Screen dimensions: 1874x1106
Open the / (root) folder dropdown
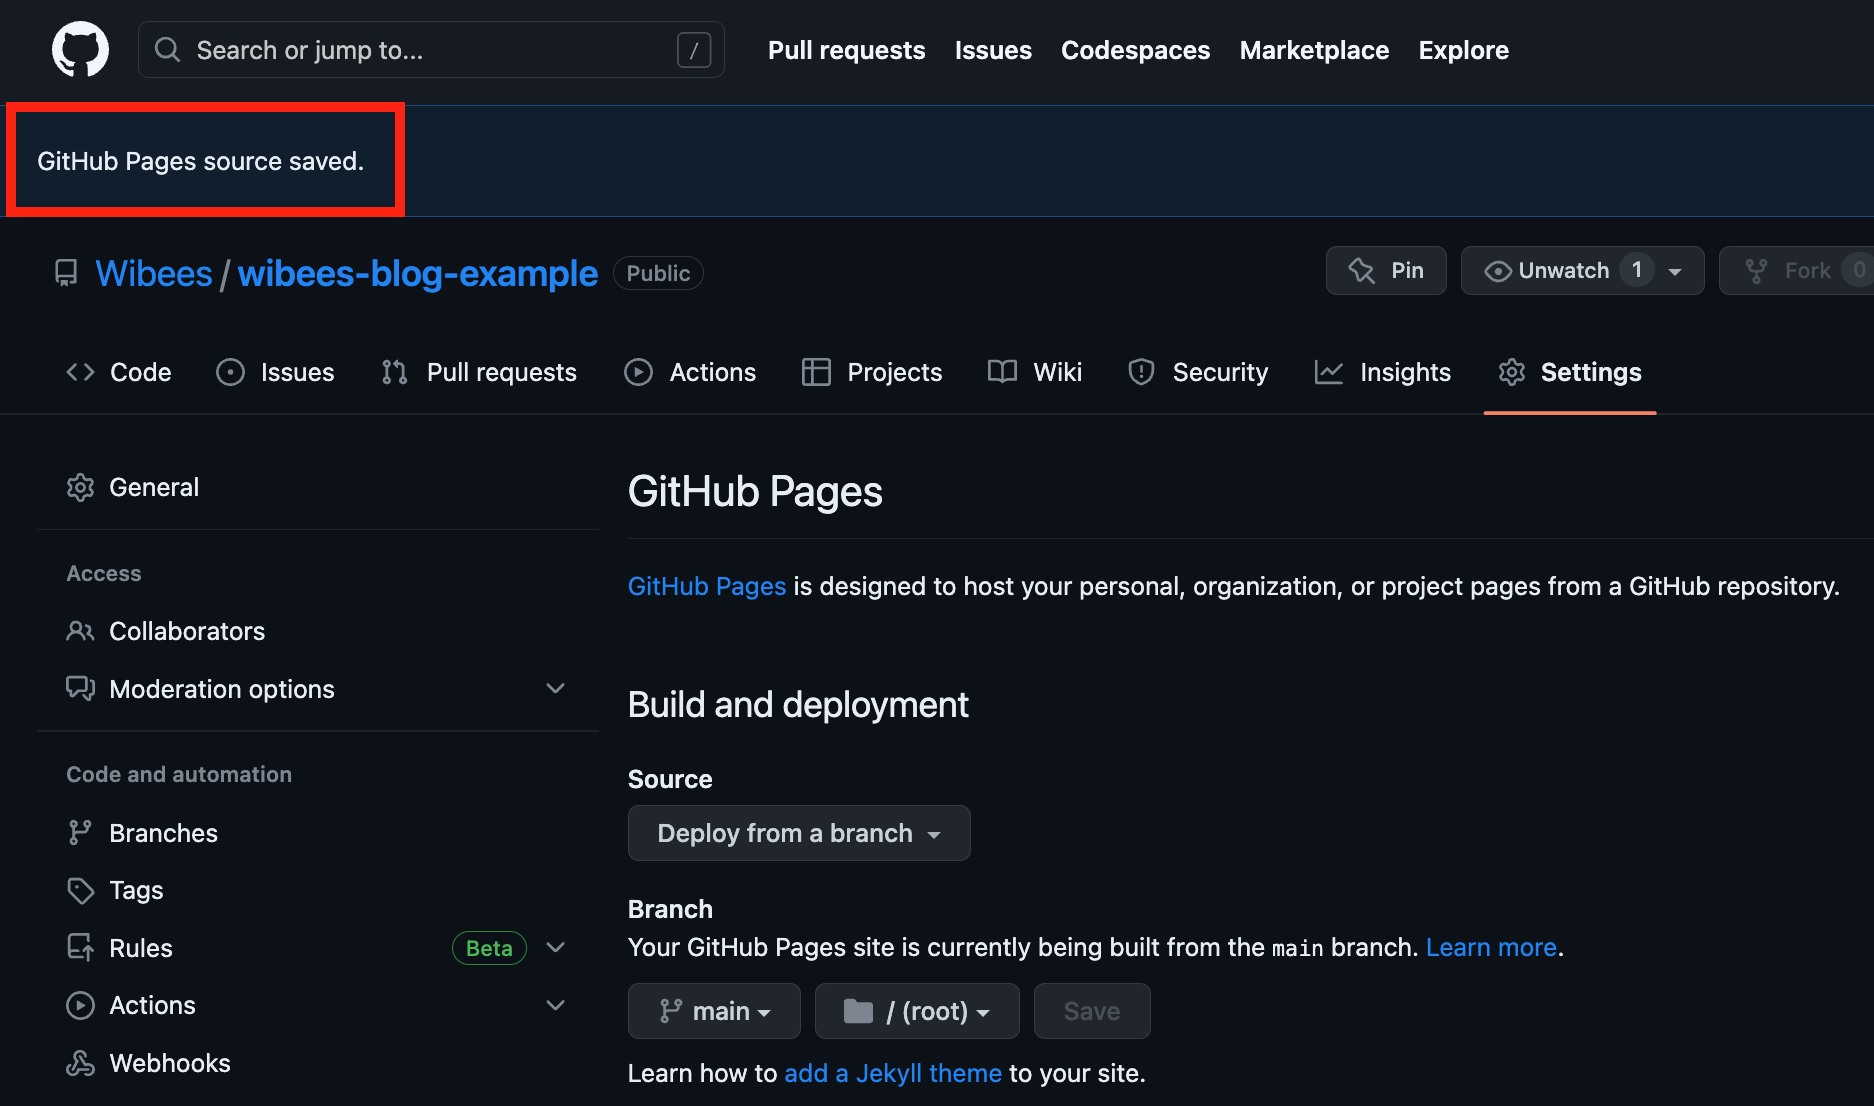tap(917, 1011)
